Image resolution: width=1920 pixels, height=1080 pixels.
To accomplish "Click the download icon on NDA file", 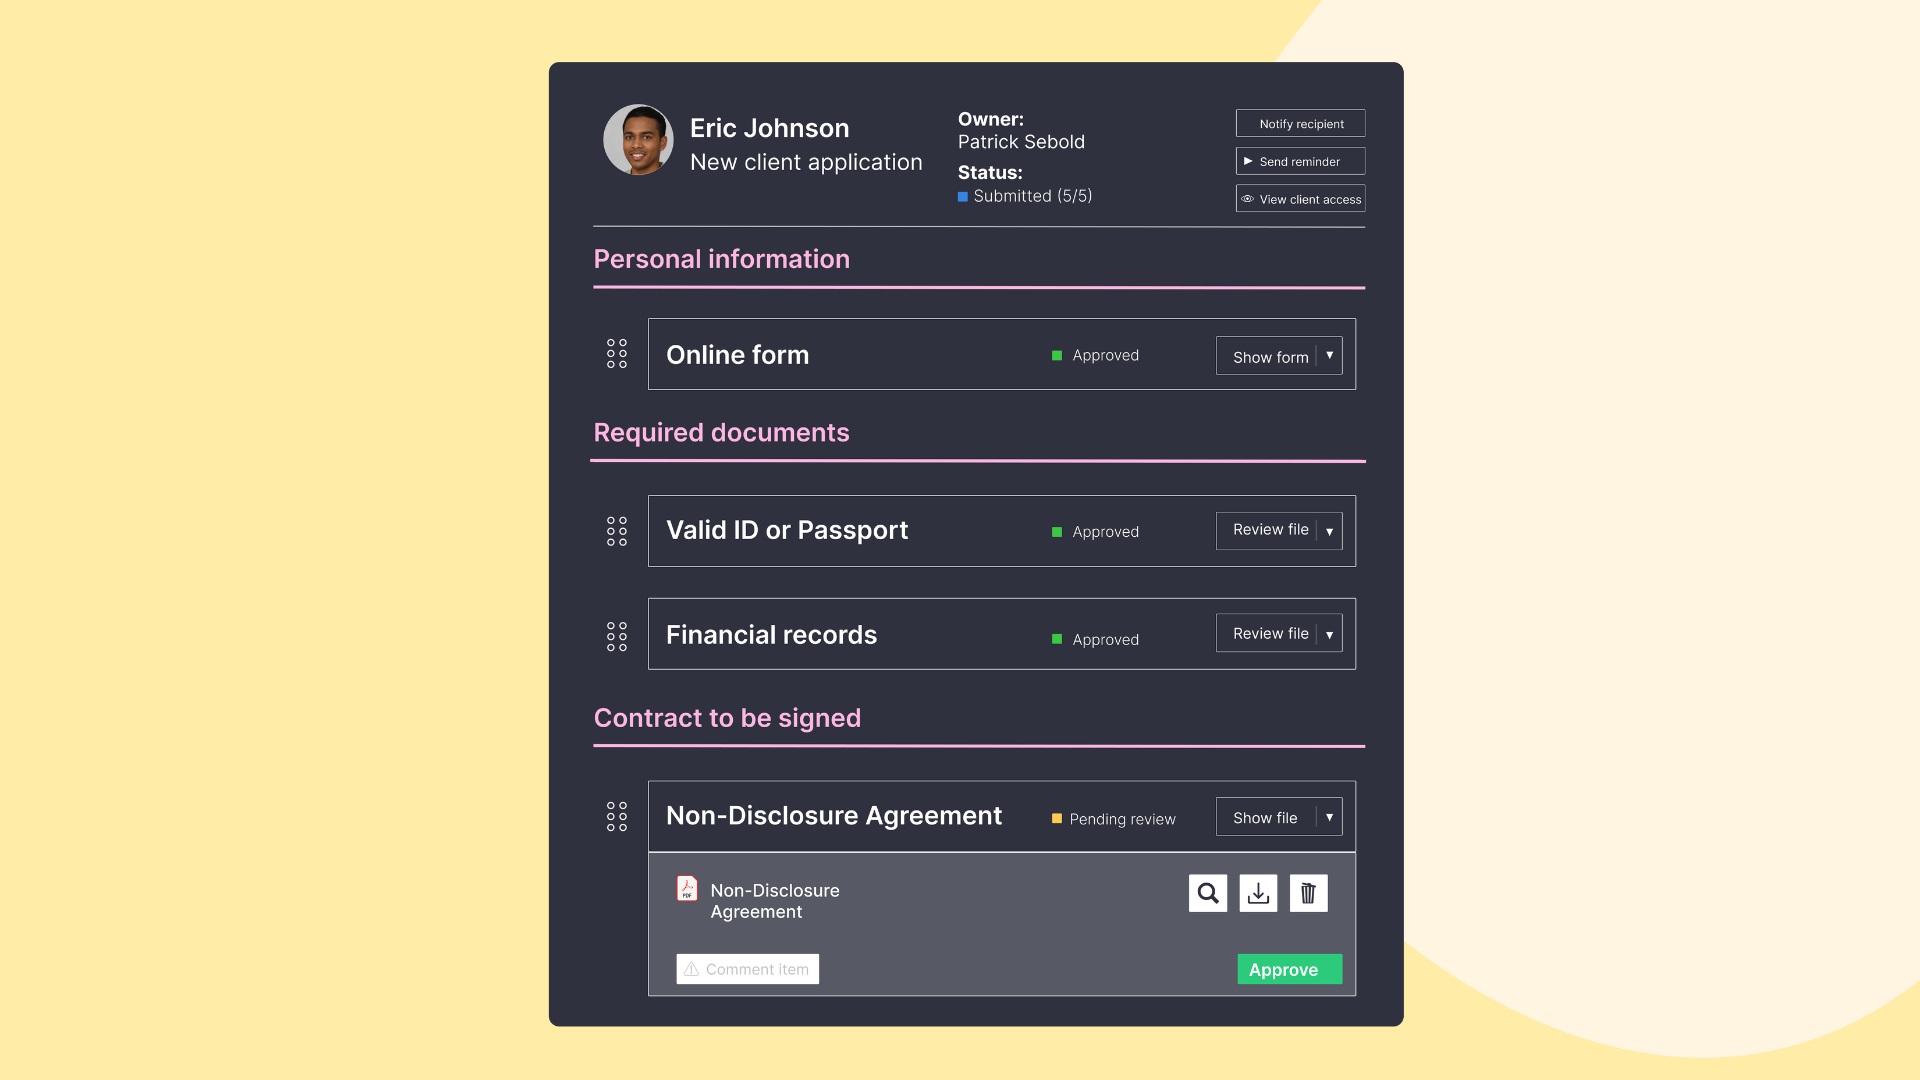I will coord(1258,893).
